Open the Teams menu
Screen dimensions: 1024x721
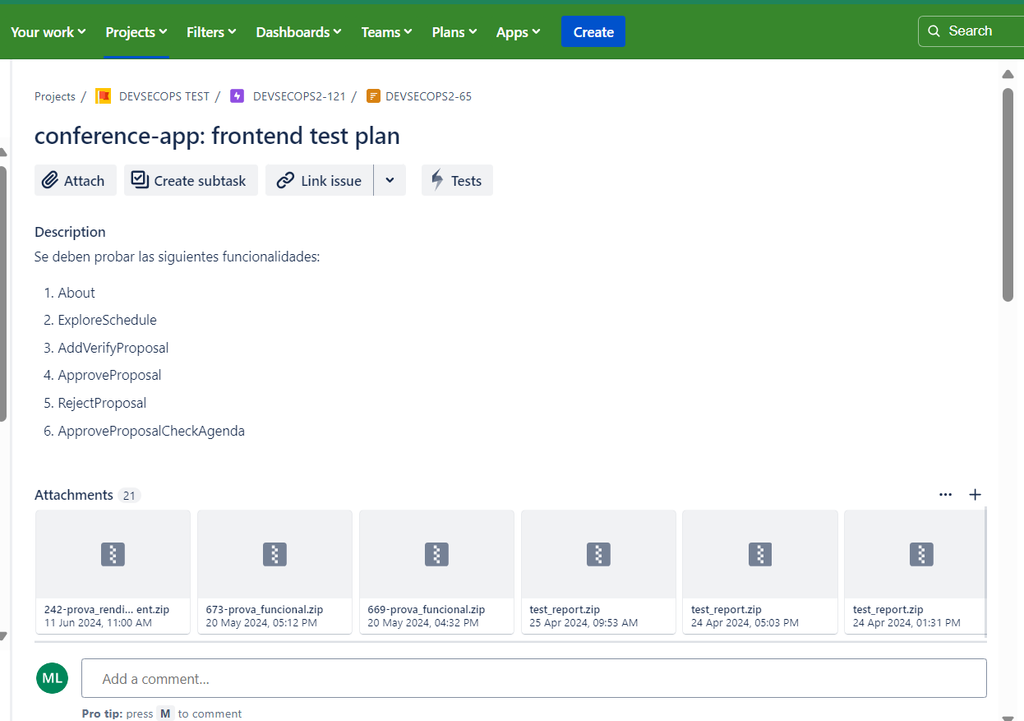tap(386, 32)
